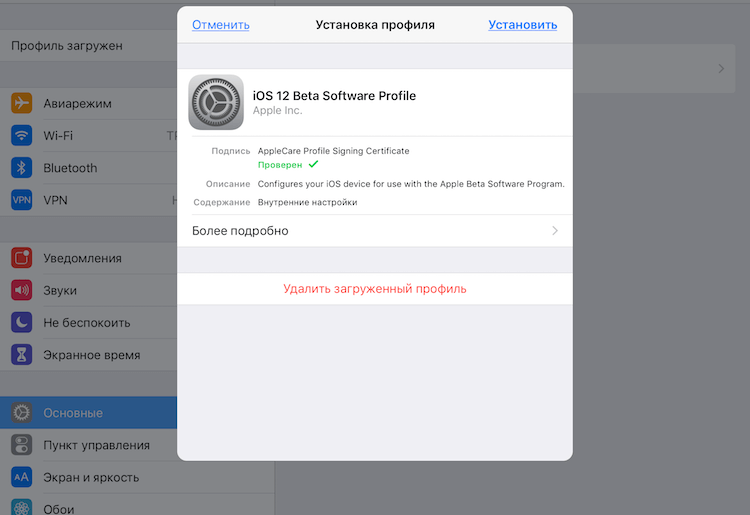
Task: Click the iOS 12 Beta Software Profile title
Action: click(x=334, y=96)
